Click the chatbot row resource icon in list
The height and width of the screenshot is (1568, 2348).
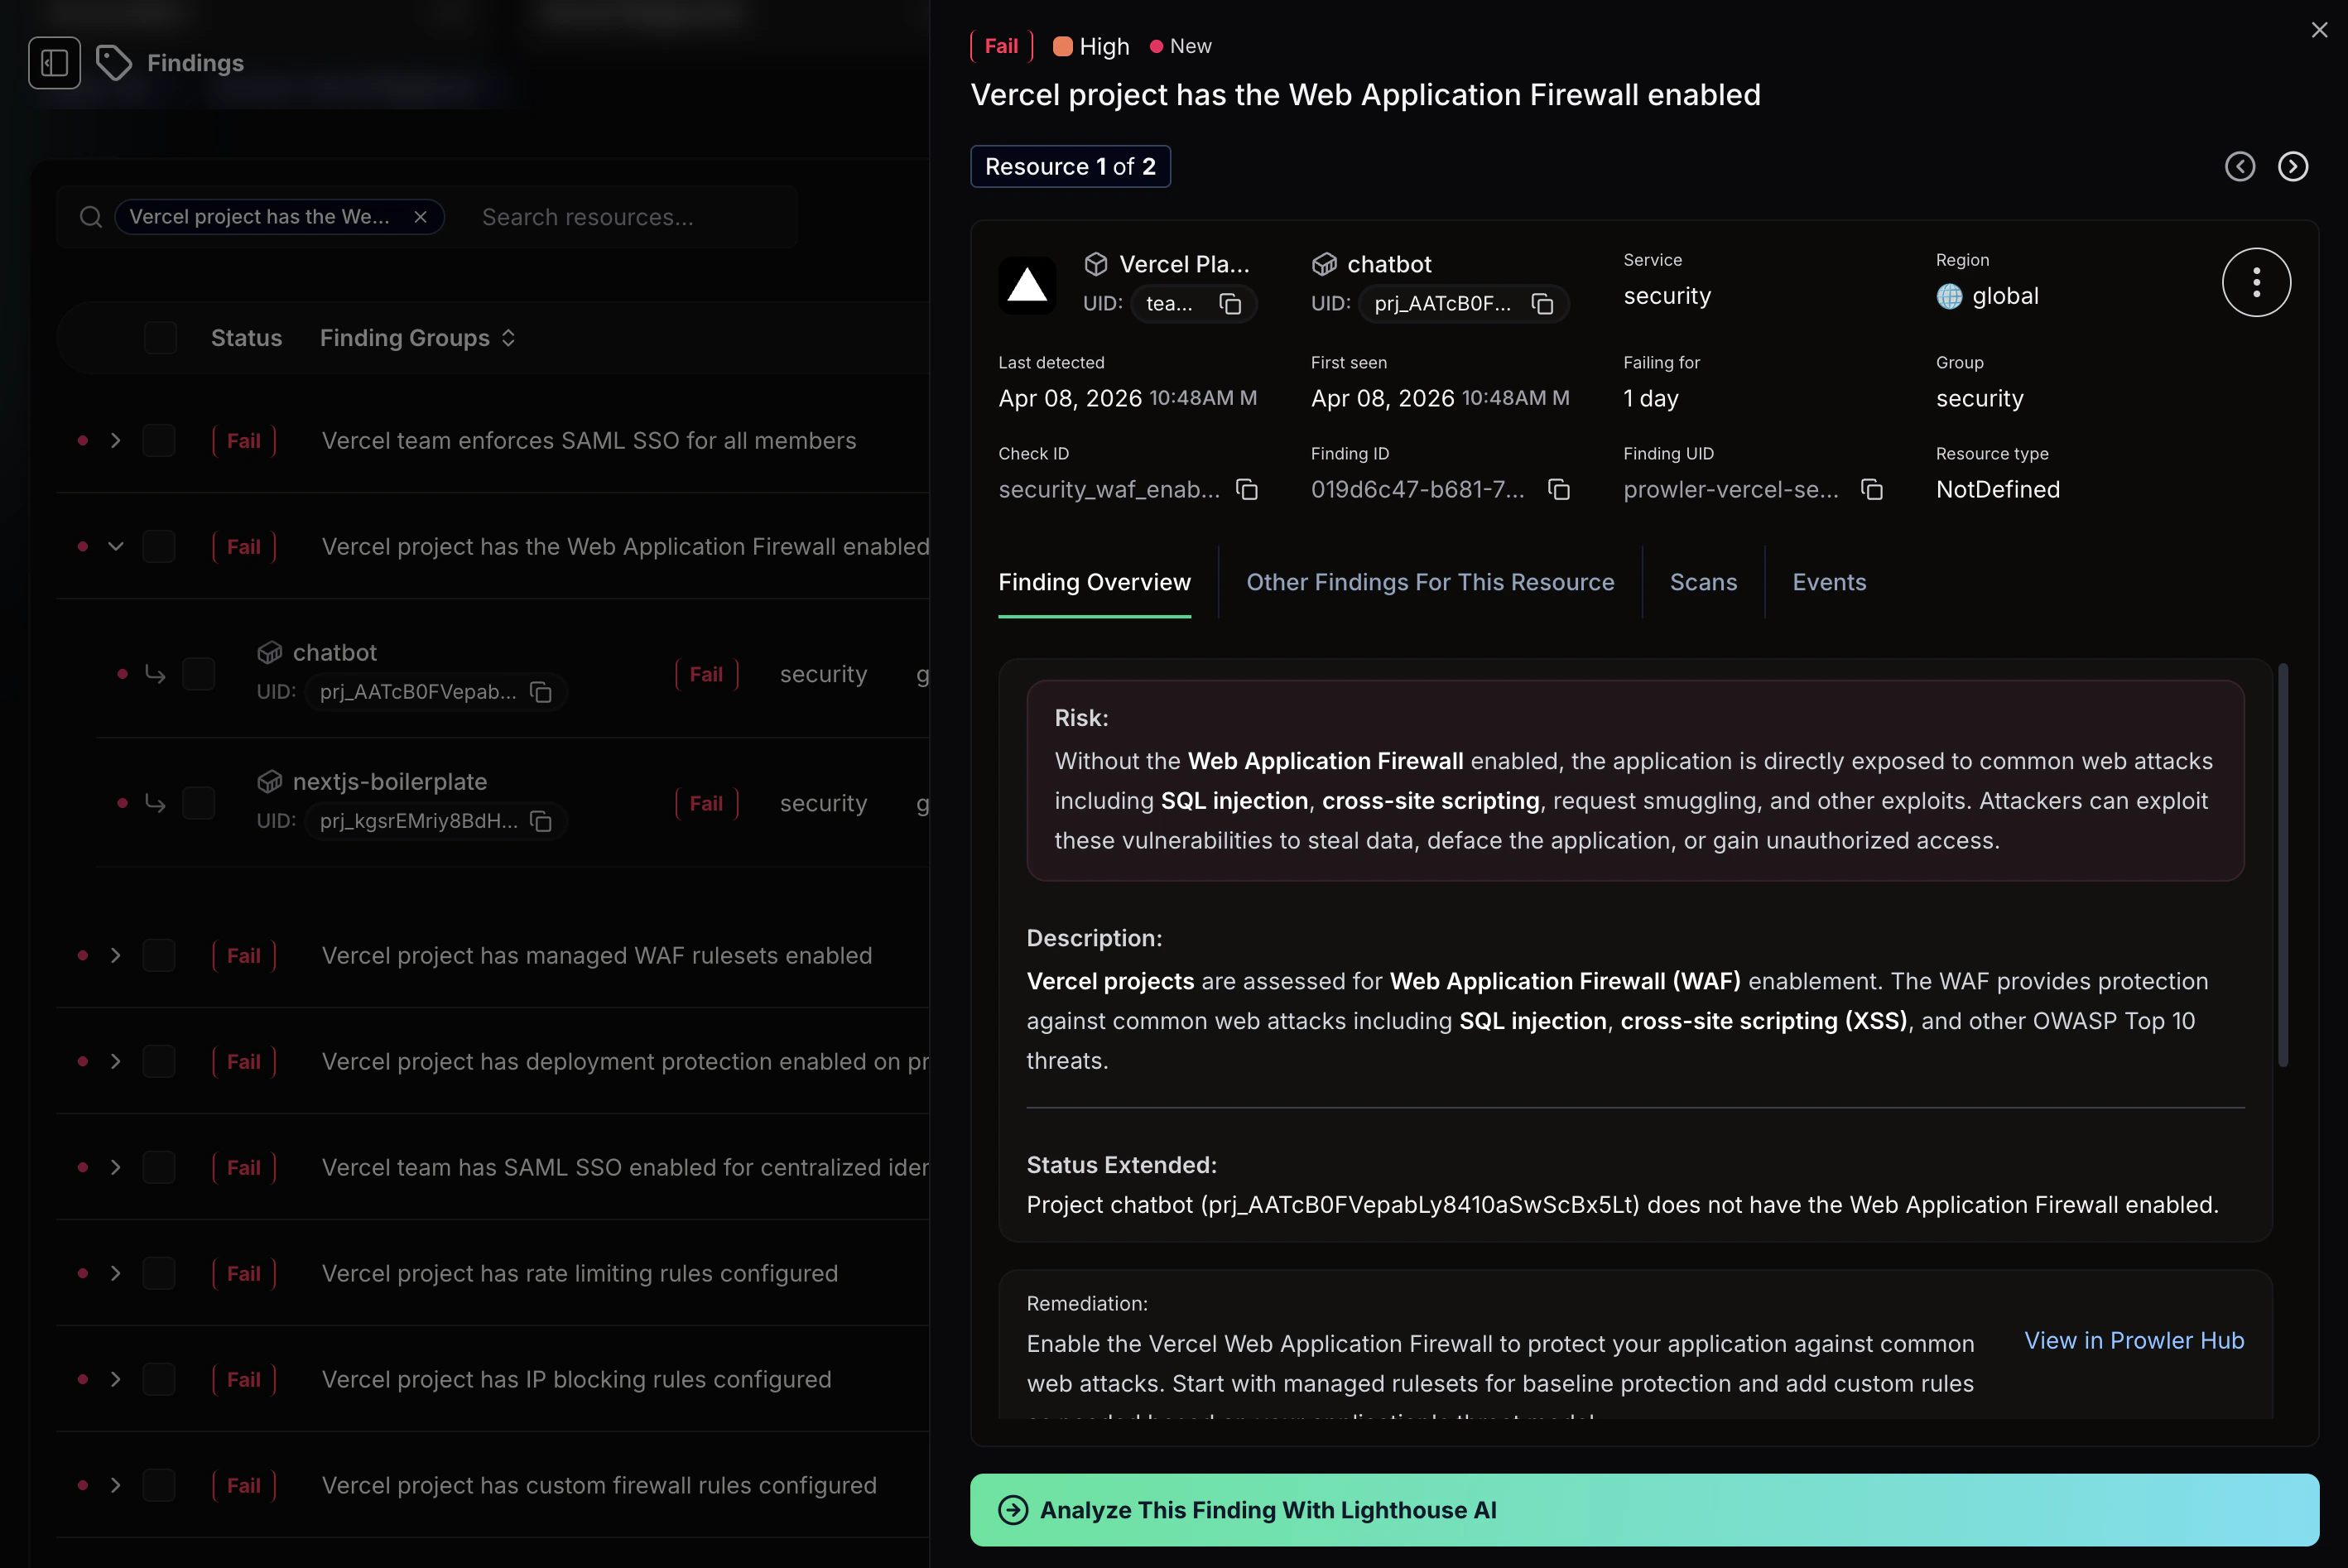click(269, 653)
